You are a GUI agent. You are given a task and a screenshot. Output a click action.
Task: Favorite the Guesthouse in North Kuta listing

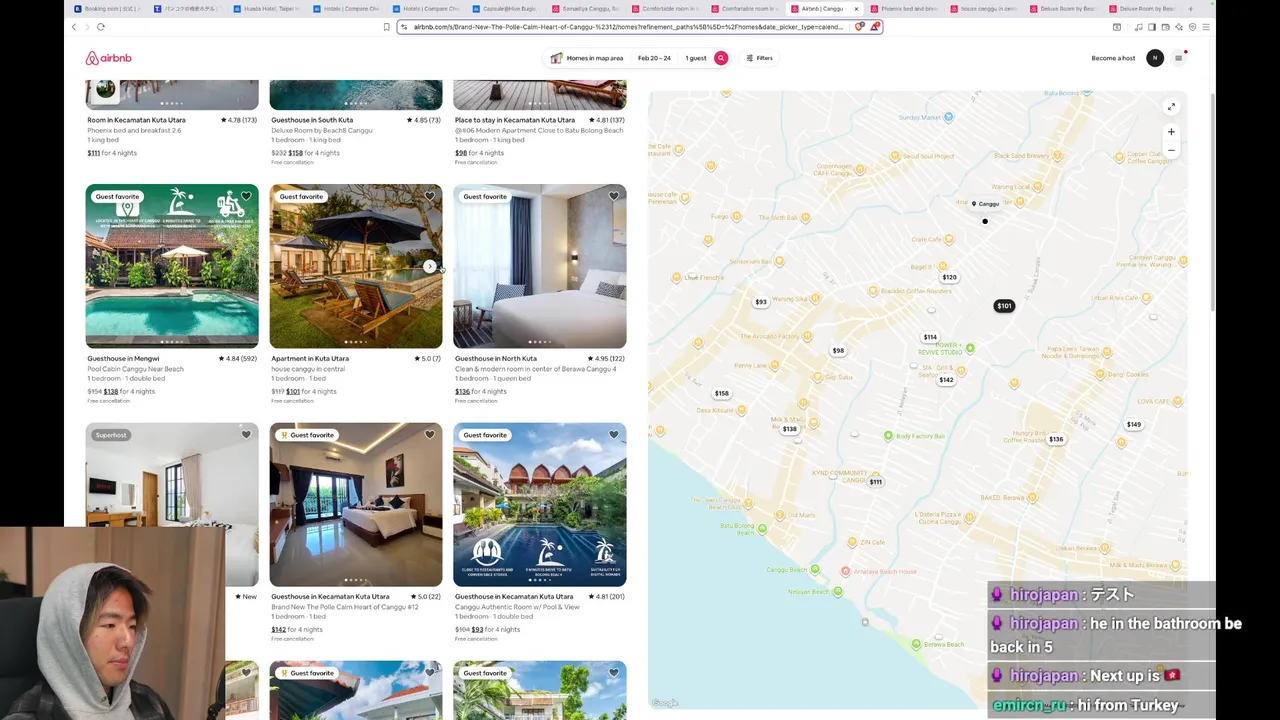coord(614,196)
